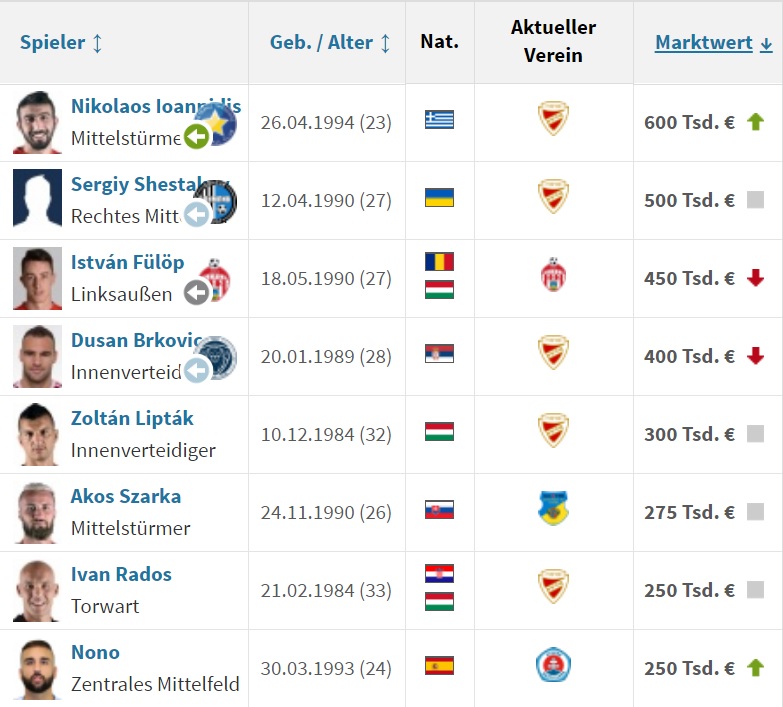This screenshot has width=783, height=707.
Task: Open Zoltán Lipták player profile
Action: [132, 418]
